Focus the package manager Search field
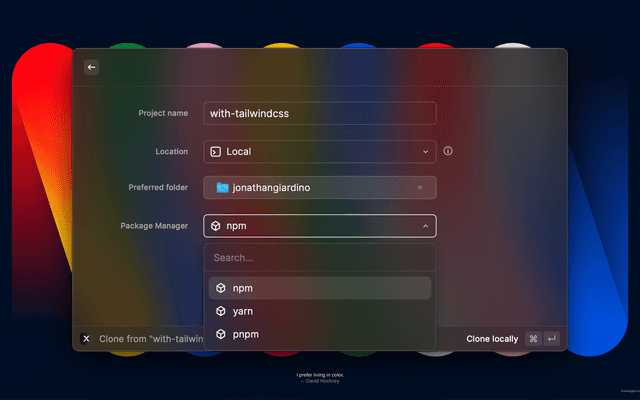Image resolution: width=640 pixels, height=400 pixels. [319, 257]
